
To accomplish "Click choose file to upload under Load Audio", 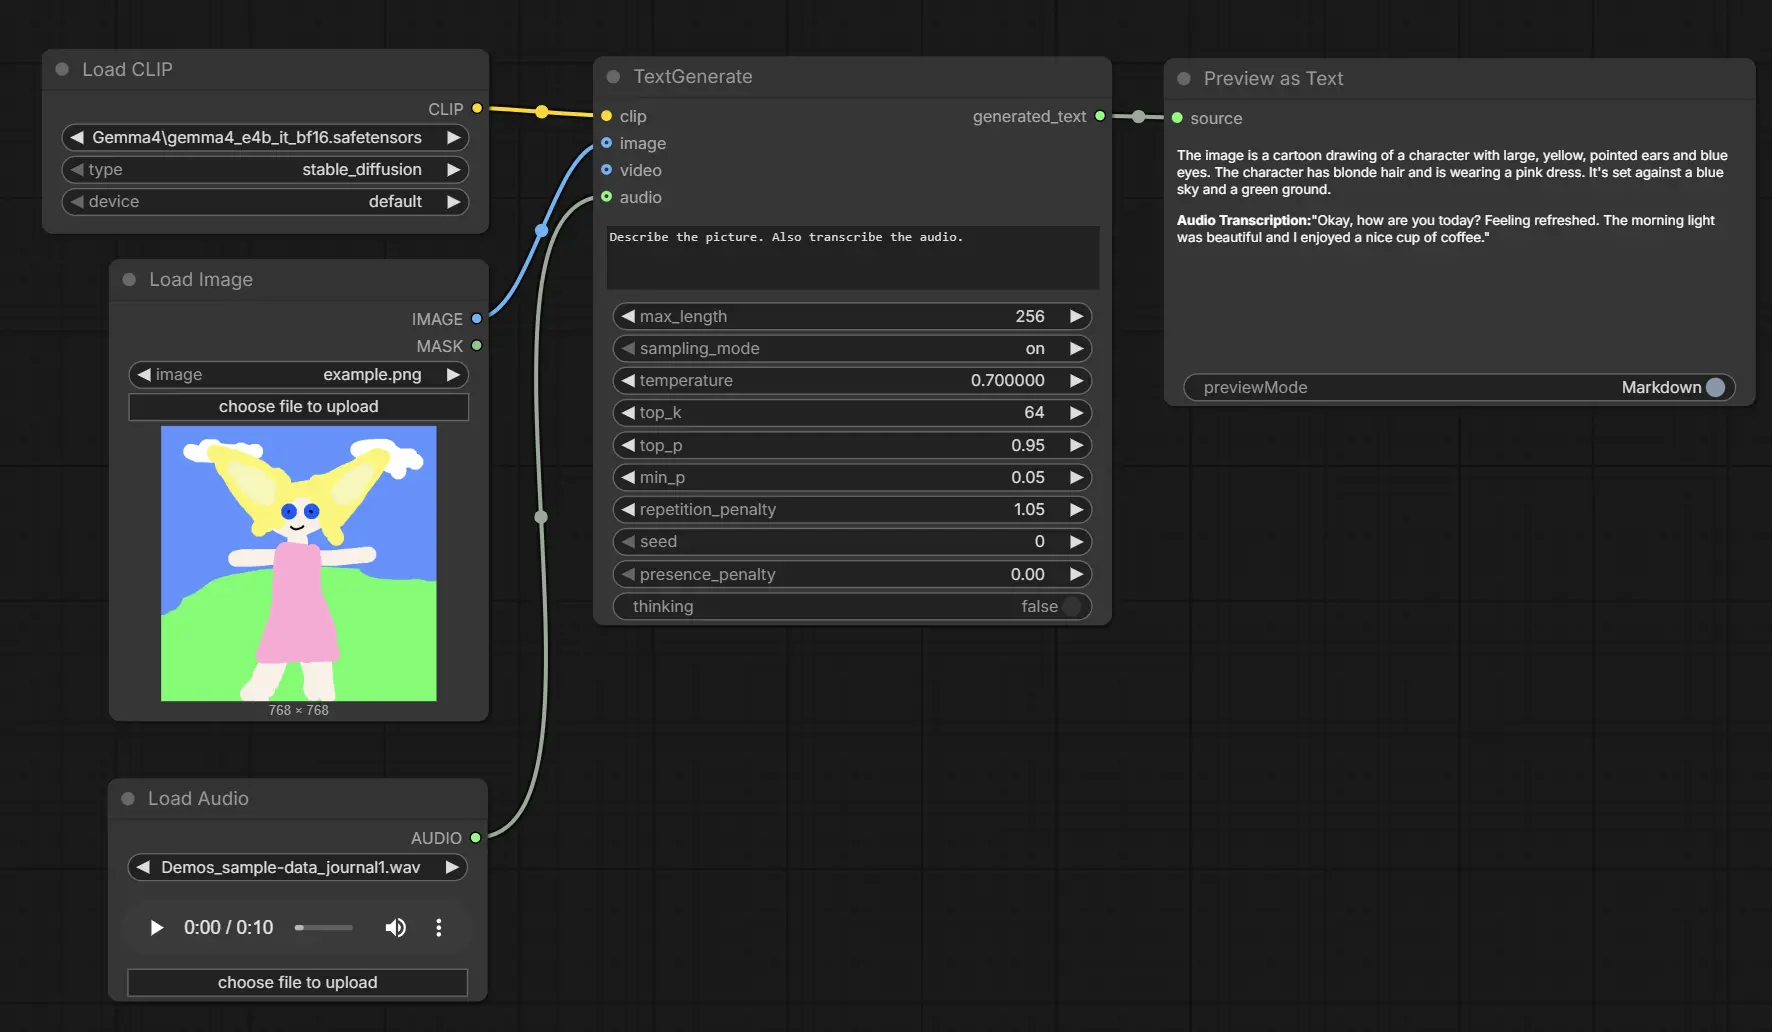I will pyautogui.click(x=297, y=982).
